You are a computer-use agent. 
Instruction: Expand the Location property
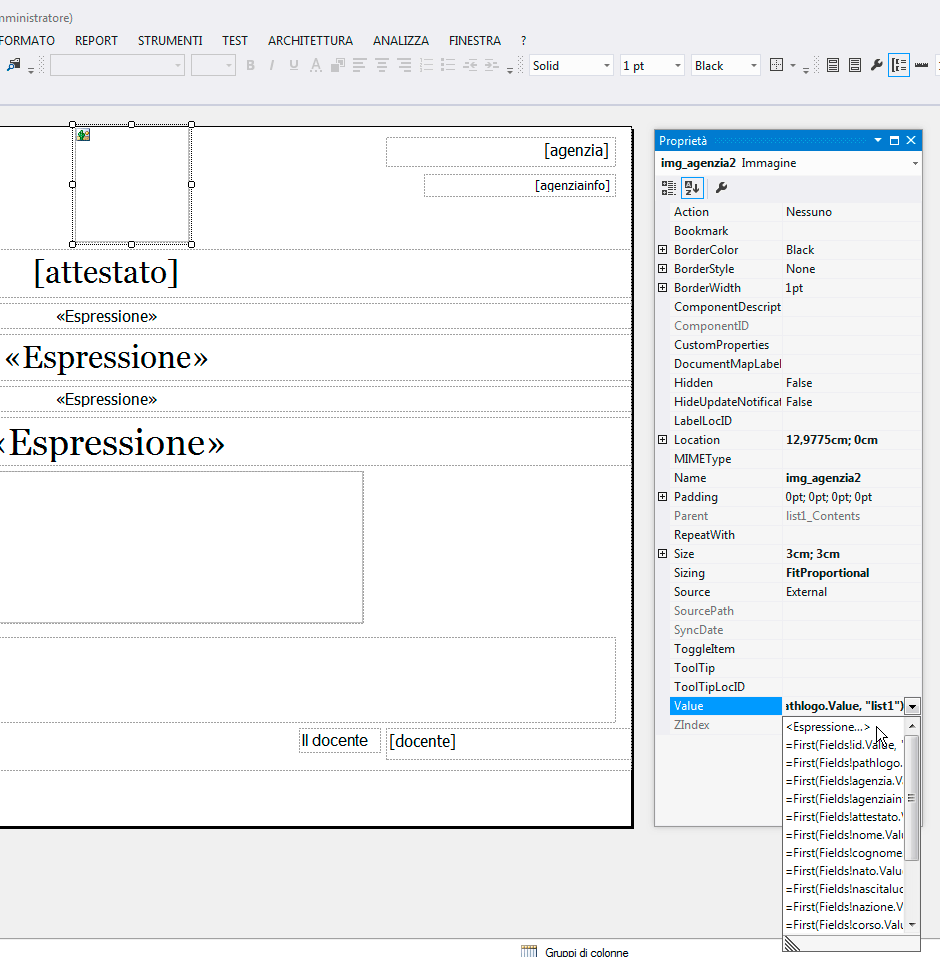tap(662, 440)
